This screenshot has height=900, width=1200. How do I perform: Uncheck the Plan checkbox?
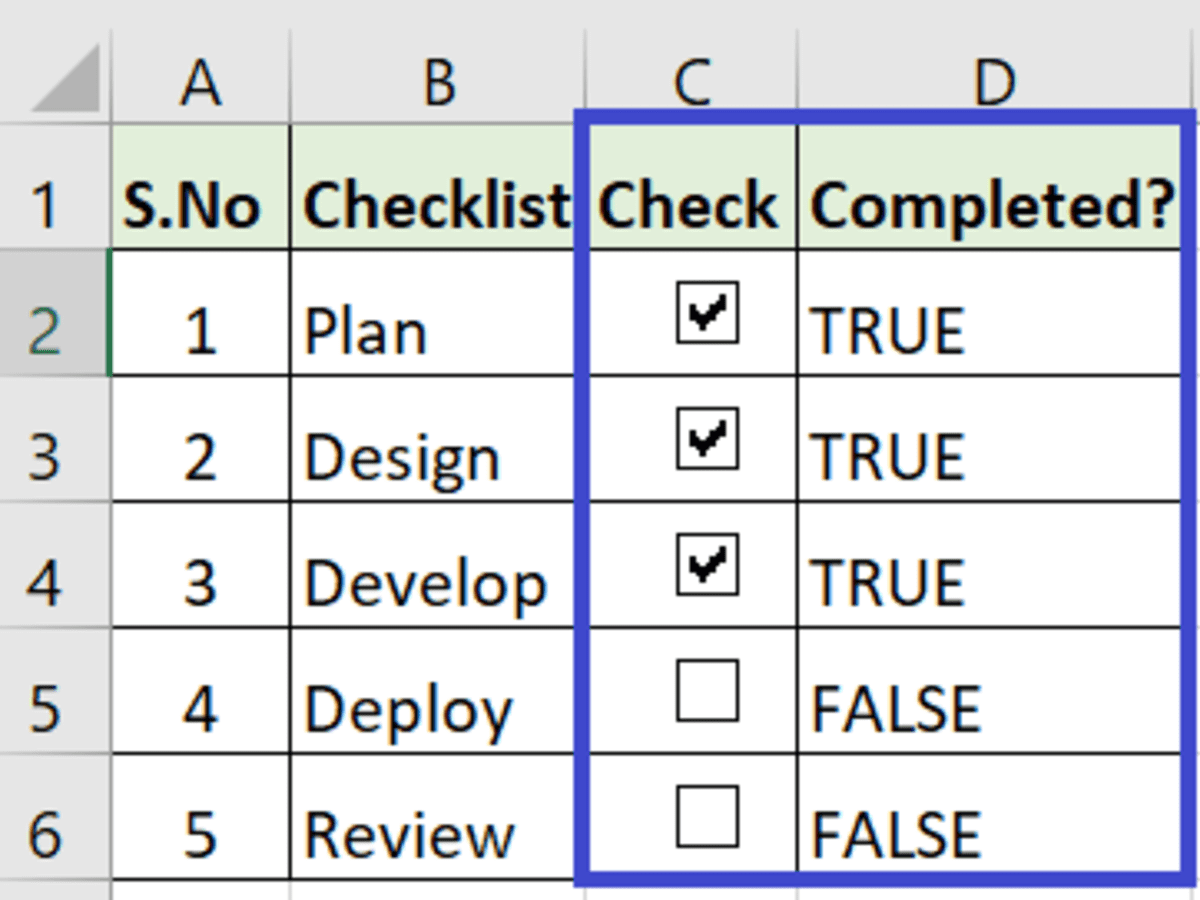click(x=707, y=312)
